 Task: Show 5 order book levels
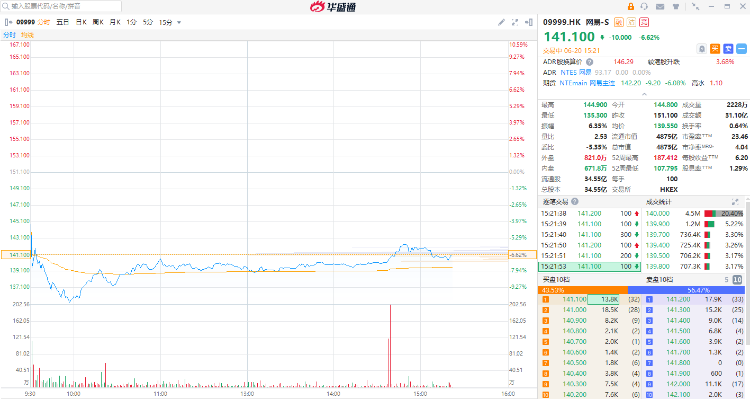coord(726,279)
